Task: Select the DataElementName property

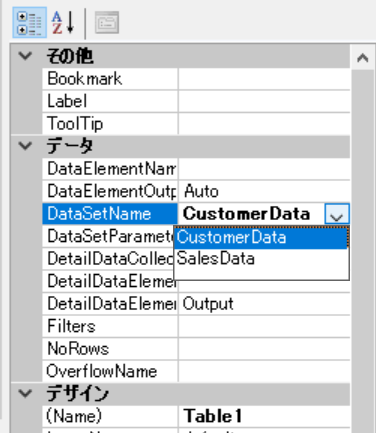Action: [110, 169]
